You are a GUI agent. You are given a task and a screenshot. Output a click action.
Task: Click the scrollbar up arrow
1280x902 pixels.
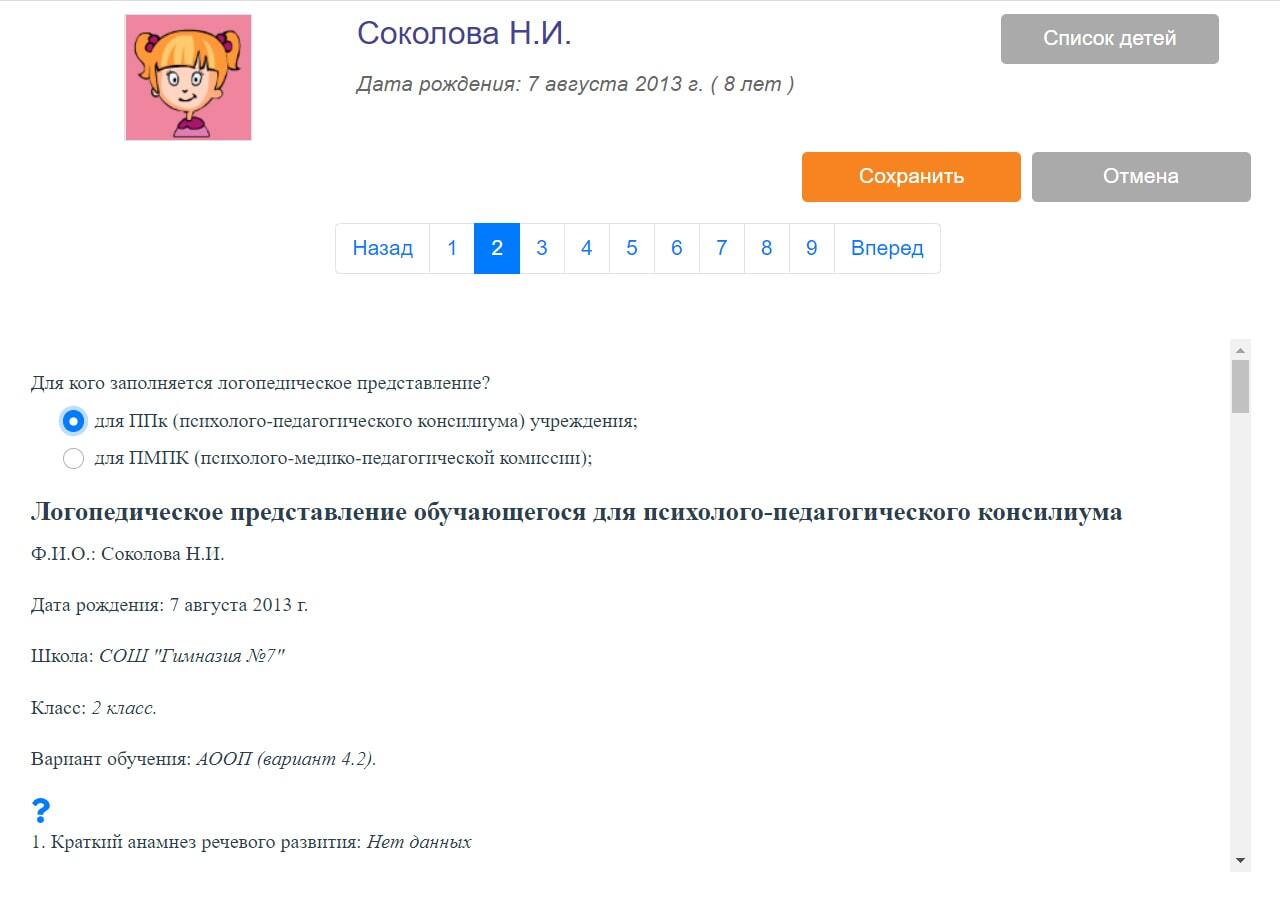point(1241,350)
